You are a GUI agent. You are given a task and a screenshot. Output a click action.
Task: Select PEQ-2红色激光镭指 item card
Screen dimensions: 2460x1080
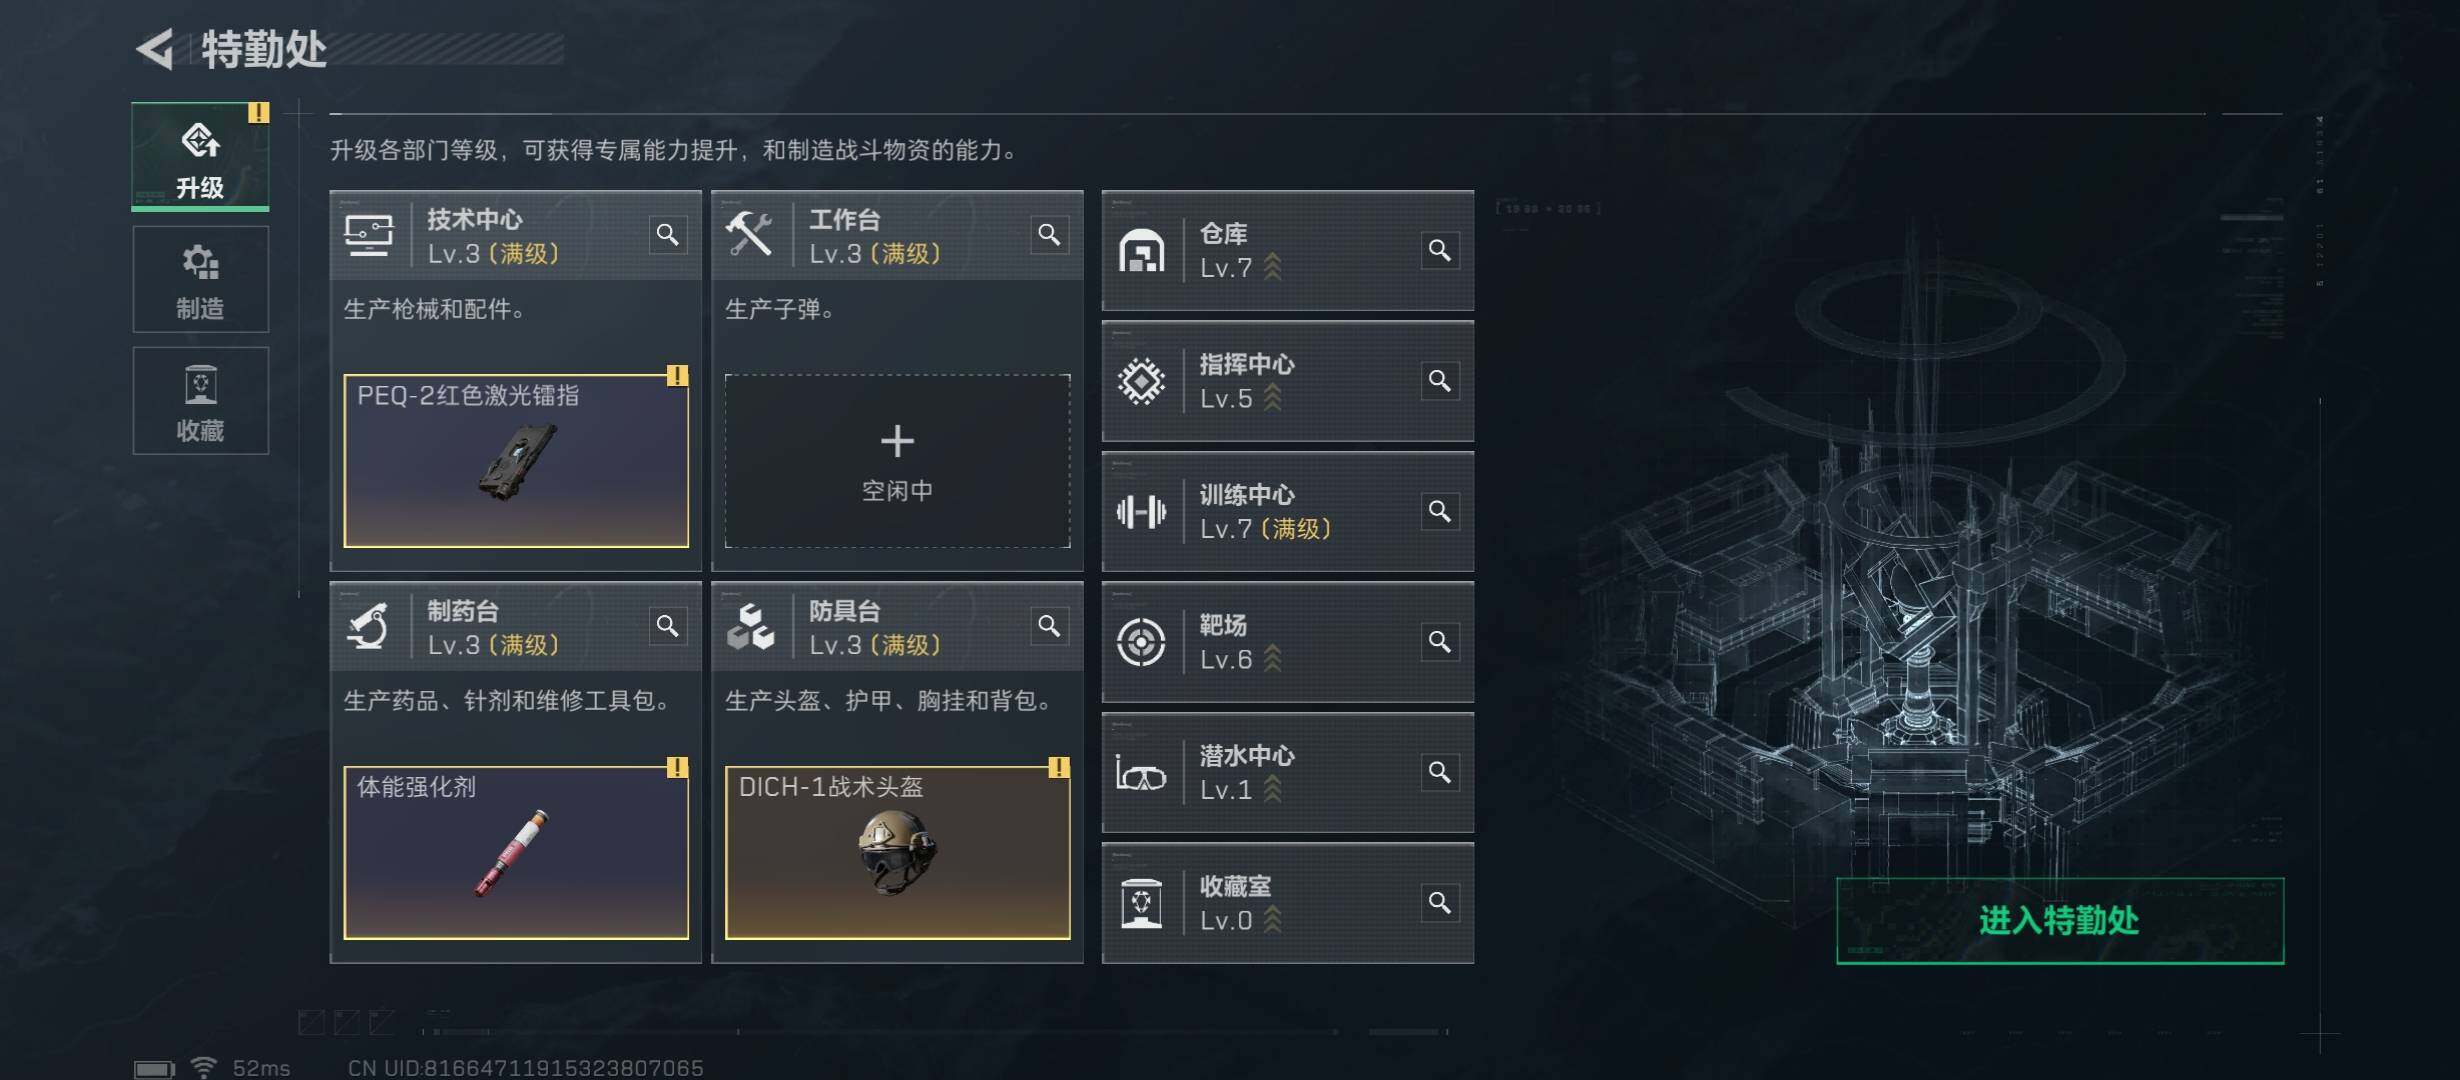tap(516, 461)
